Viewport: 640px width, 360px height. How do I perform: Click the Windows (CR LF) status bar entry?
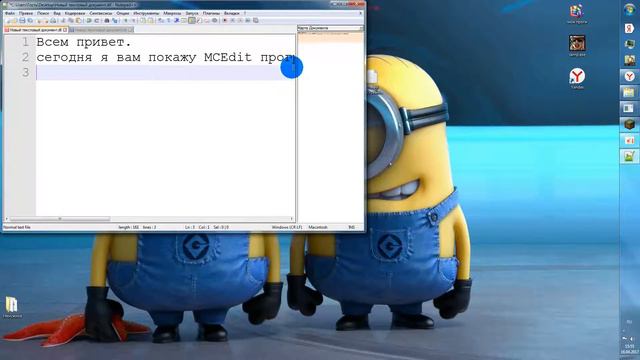tap(287, 227)
